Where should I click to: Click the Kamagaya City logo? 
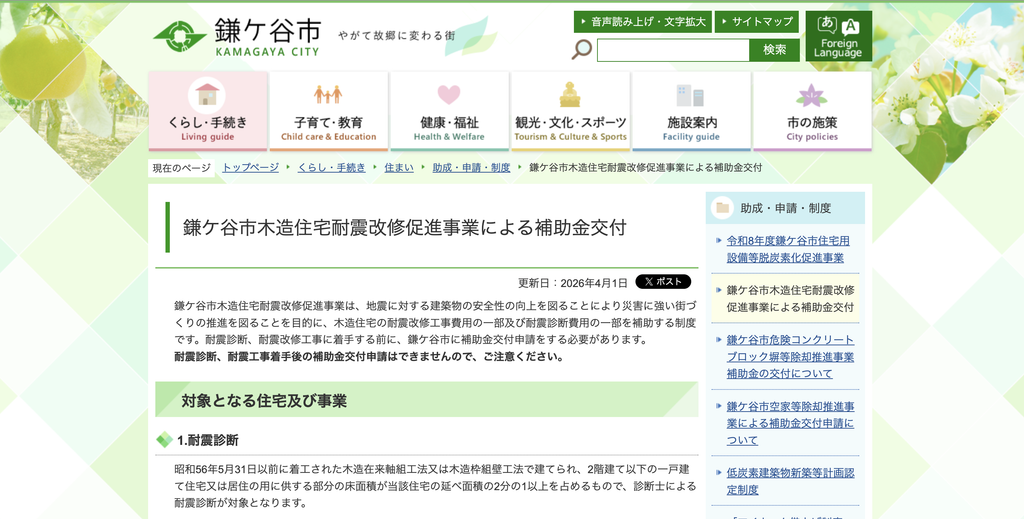(x=236, y=37)
